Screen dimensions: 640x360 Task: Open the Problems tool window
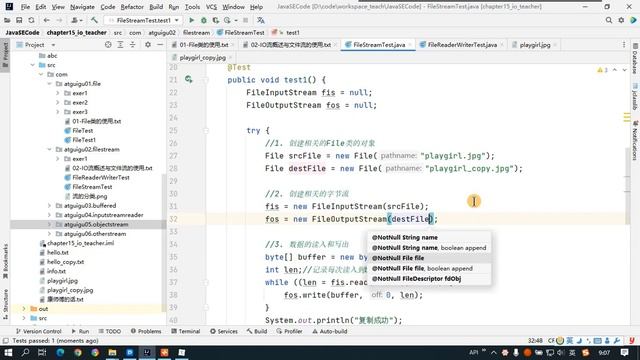click(146, 331)
